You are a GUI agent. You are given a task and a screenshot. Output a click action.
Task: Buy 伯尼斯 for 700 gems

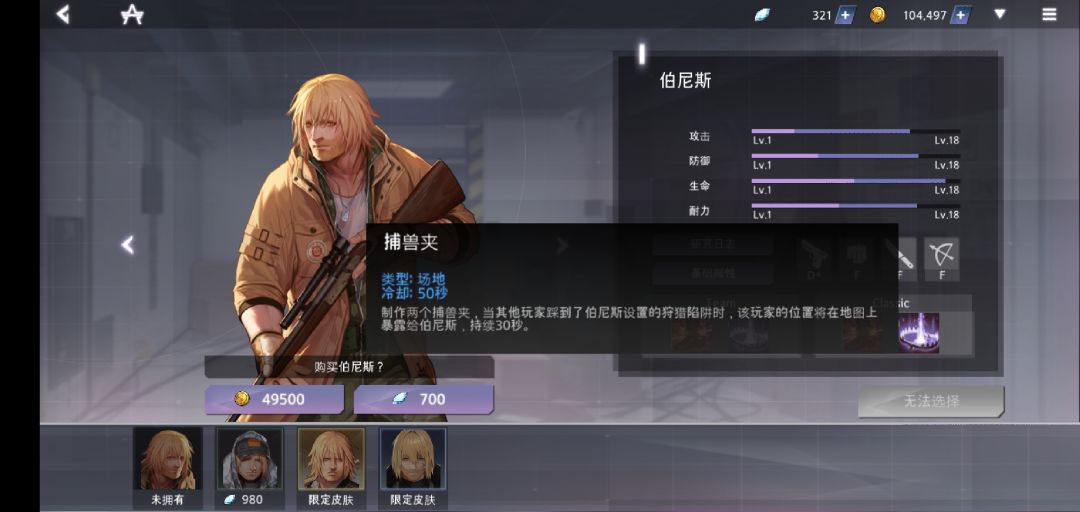click(424, 399)
